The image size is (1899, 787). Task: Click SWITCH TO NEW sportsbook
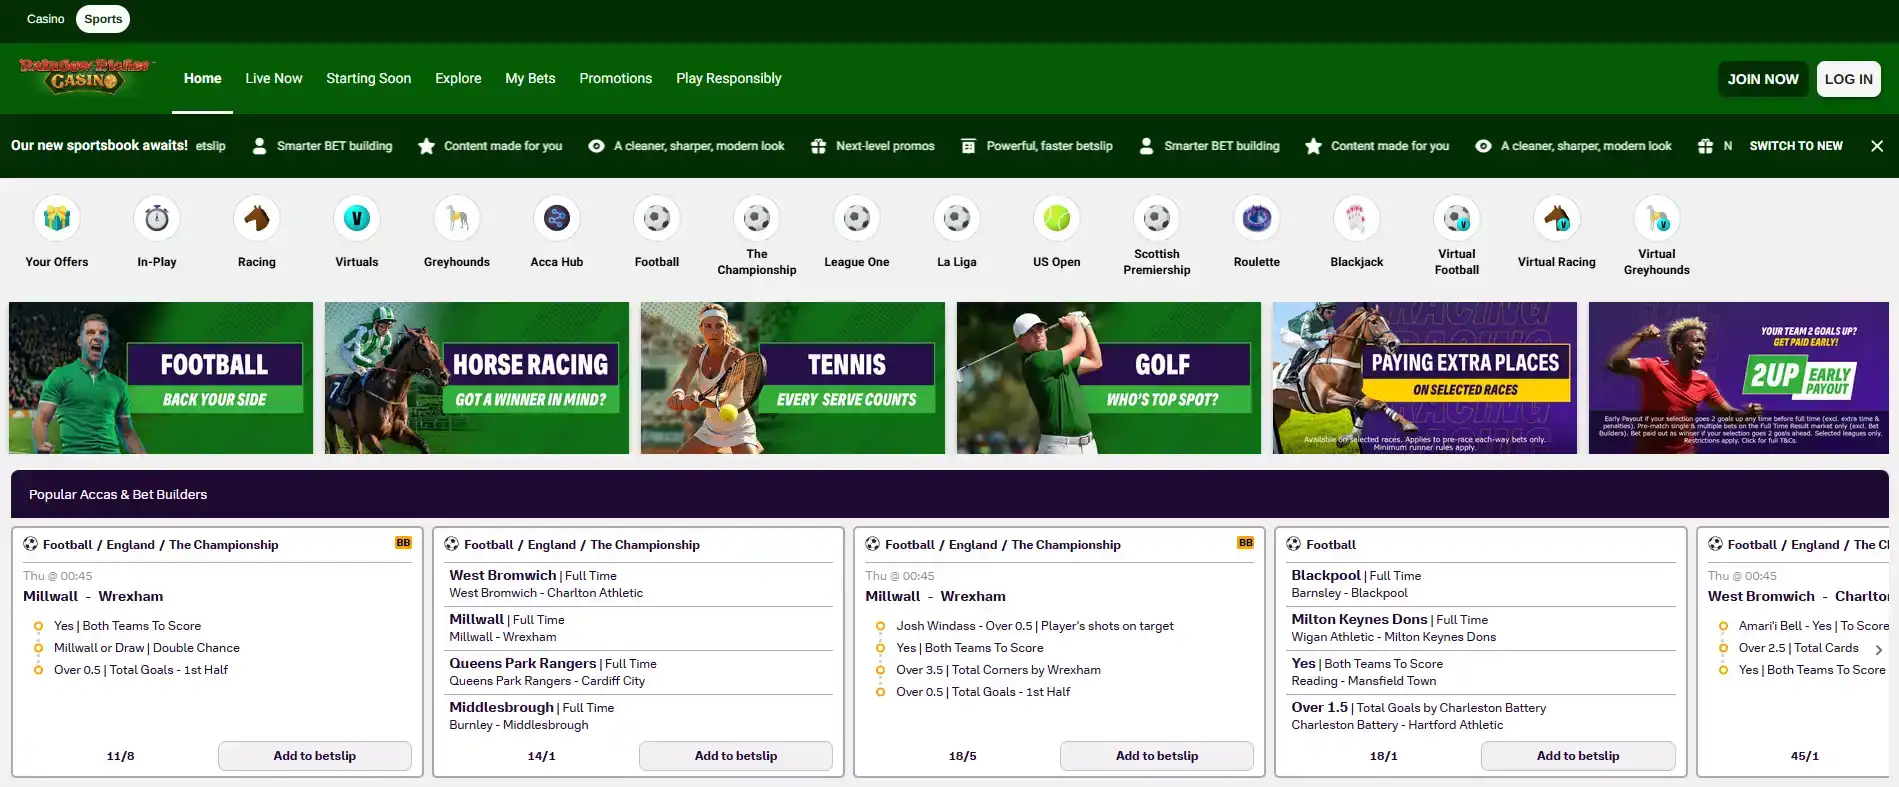[x=1796, y=146]
